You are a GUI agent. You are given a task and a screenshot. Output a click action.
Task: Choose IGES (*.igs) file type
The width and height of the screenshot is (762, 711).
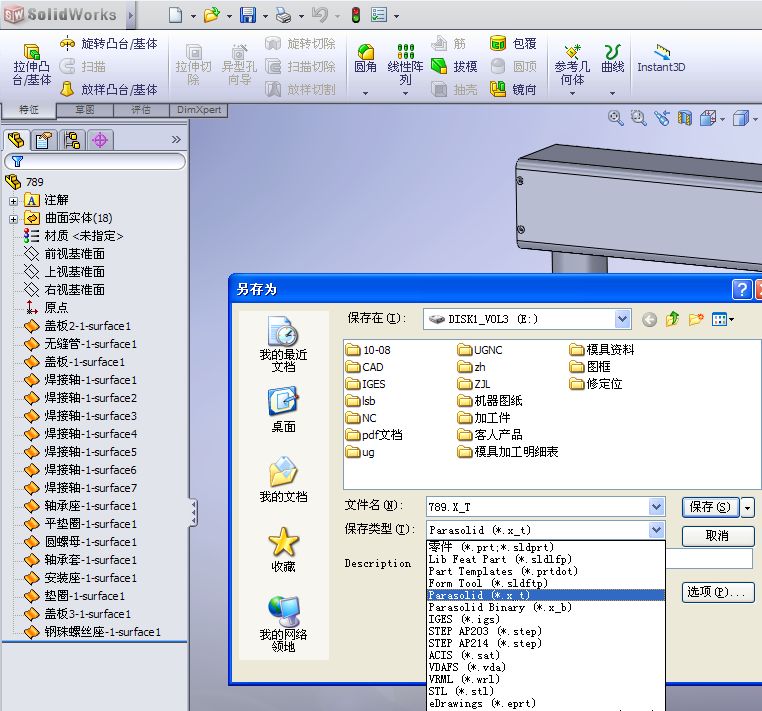pyautogui.click(x=545, y=619)
